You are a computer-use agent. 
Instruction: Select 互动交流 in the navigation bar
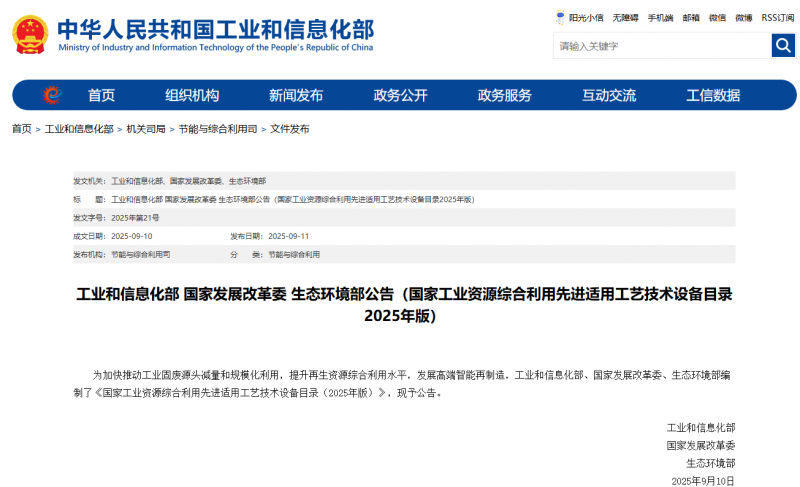[x=609, y=96]
